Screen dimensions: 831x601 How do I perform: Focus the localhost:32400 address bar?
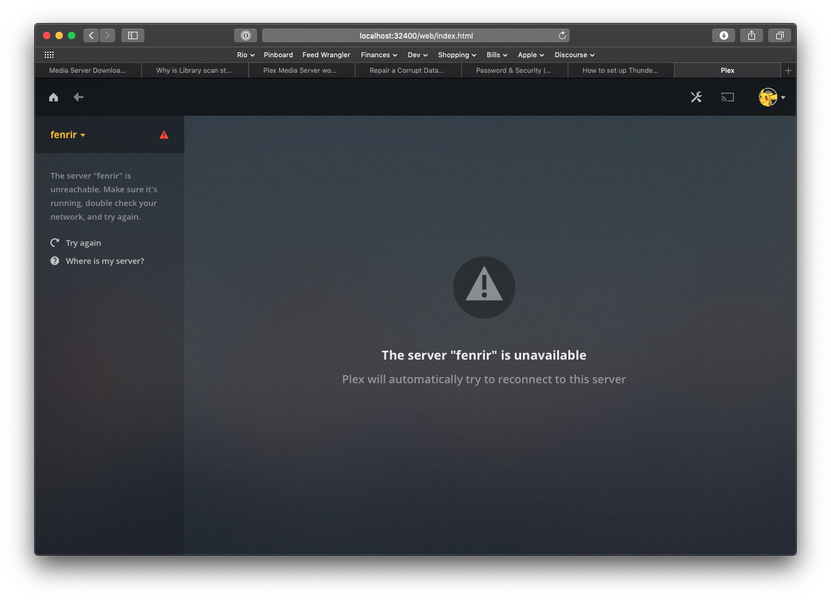click(x=416, y=36)
